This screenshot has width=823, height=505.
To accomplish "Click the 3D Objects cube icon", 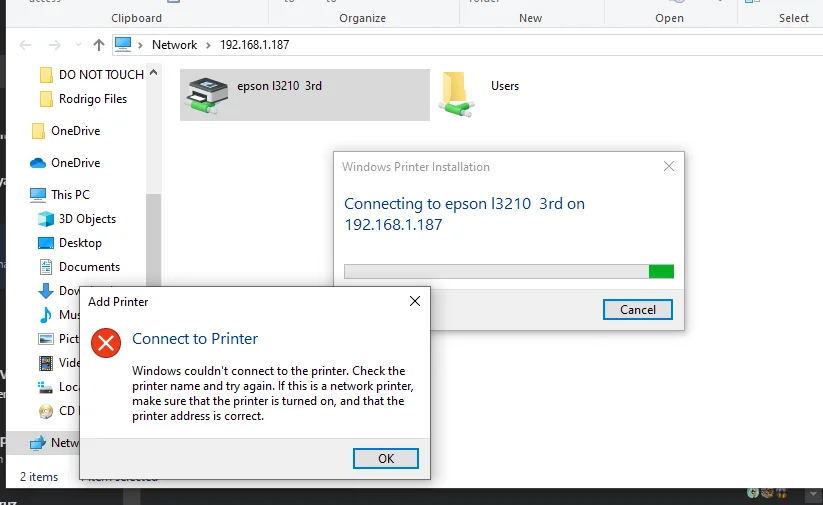I will (x=46, y=219).
